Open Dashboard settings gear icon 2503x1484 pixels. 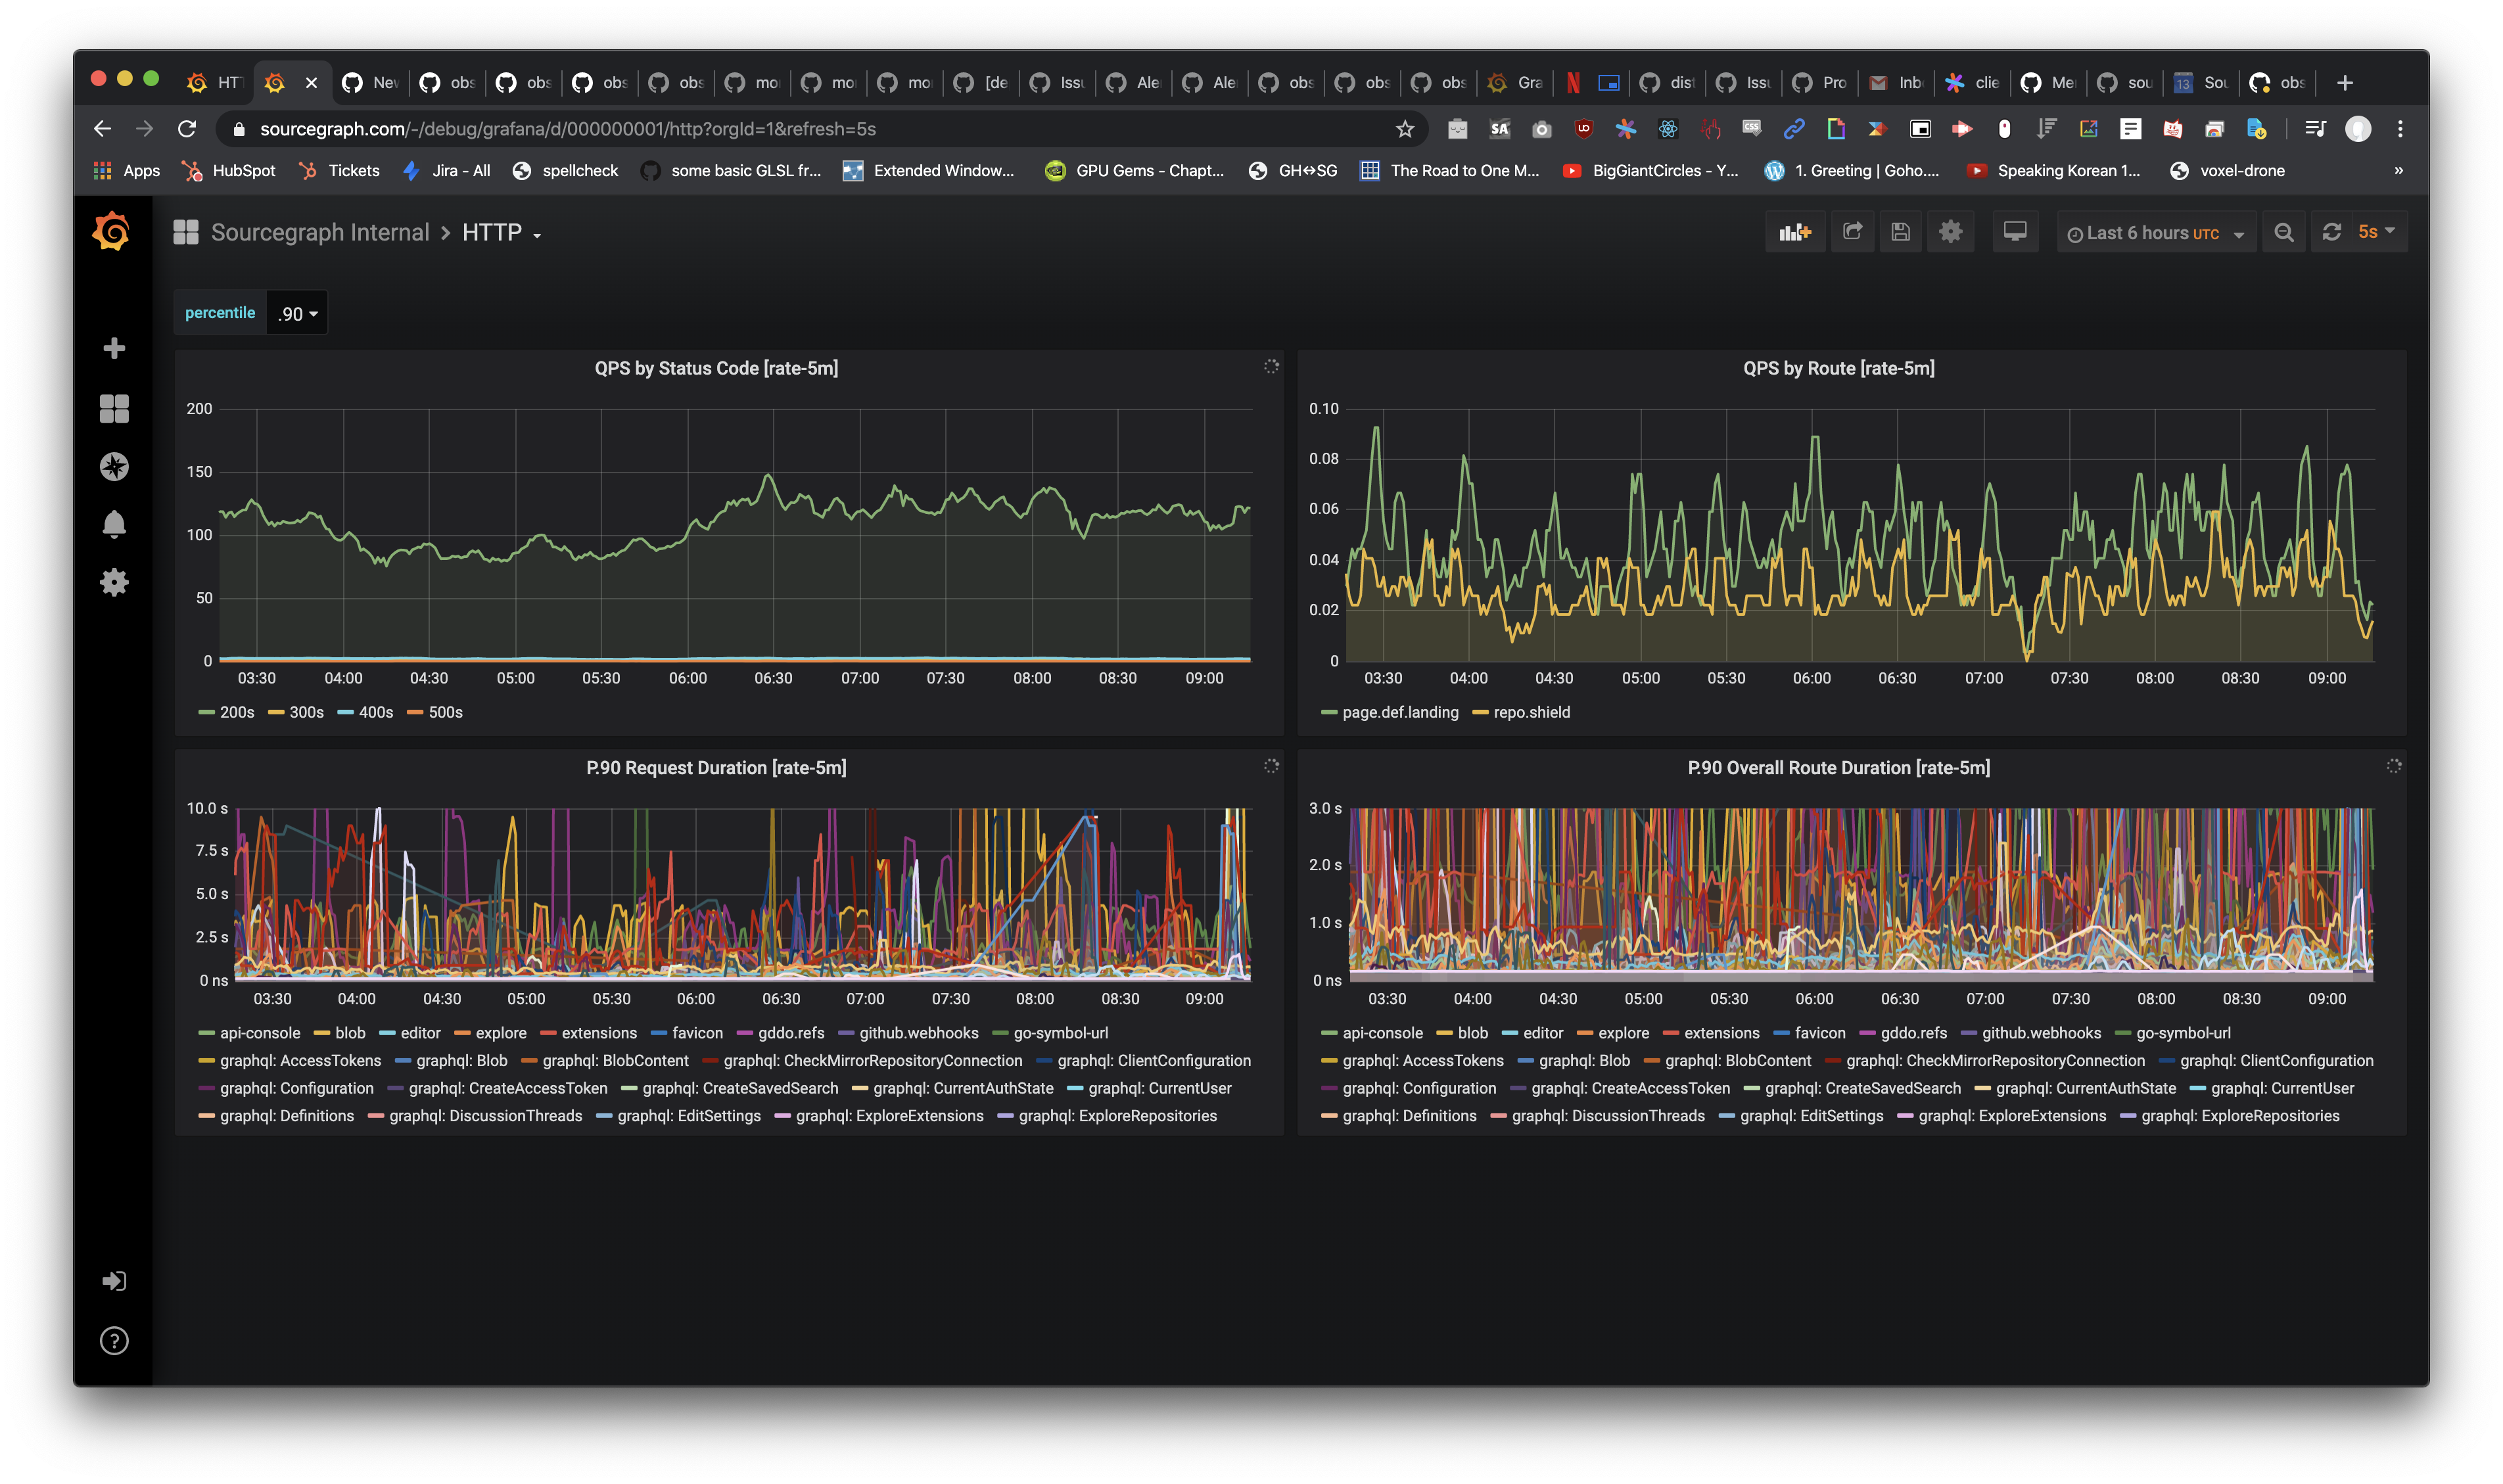click(x=1950, y=232)
